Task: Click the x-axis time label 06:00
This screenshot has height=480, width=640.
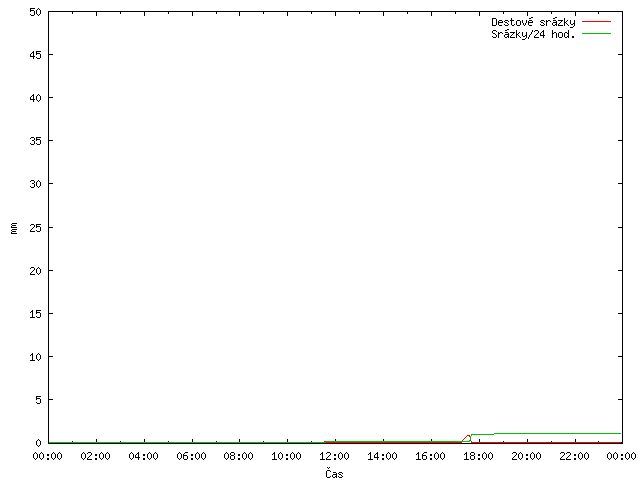Action: [191, 456]
